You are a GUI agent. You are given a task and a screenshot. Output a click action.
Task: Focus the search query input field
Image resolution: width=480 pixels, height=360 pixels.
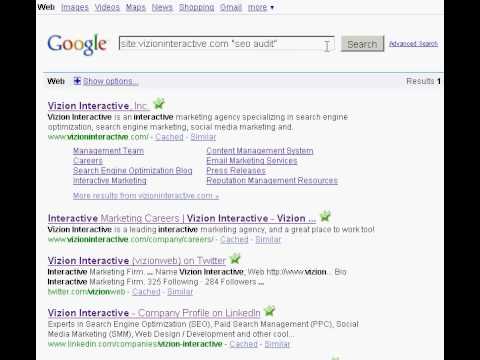pos(227,44)
